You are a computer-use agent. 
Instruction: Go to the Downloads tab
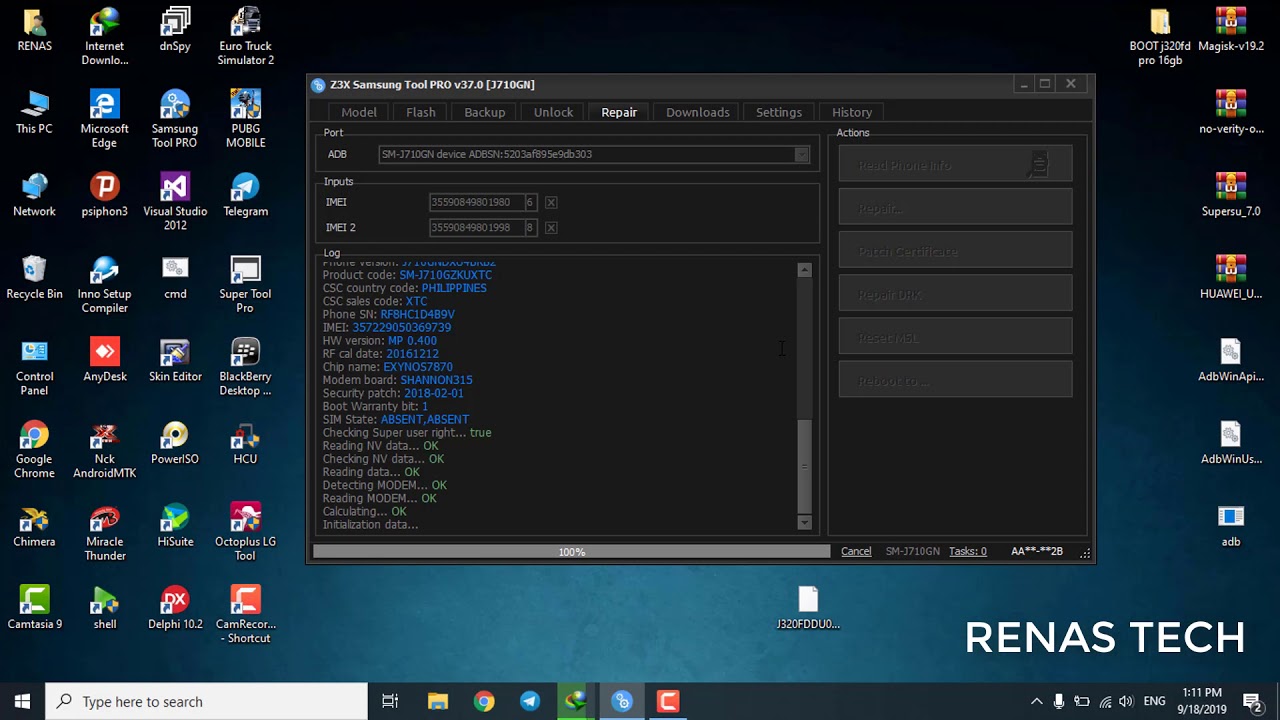[x=697, y=112]
